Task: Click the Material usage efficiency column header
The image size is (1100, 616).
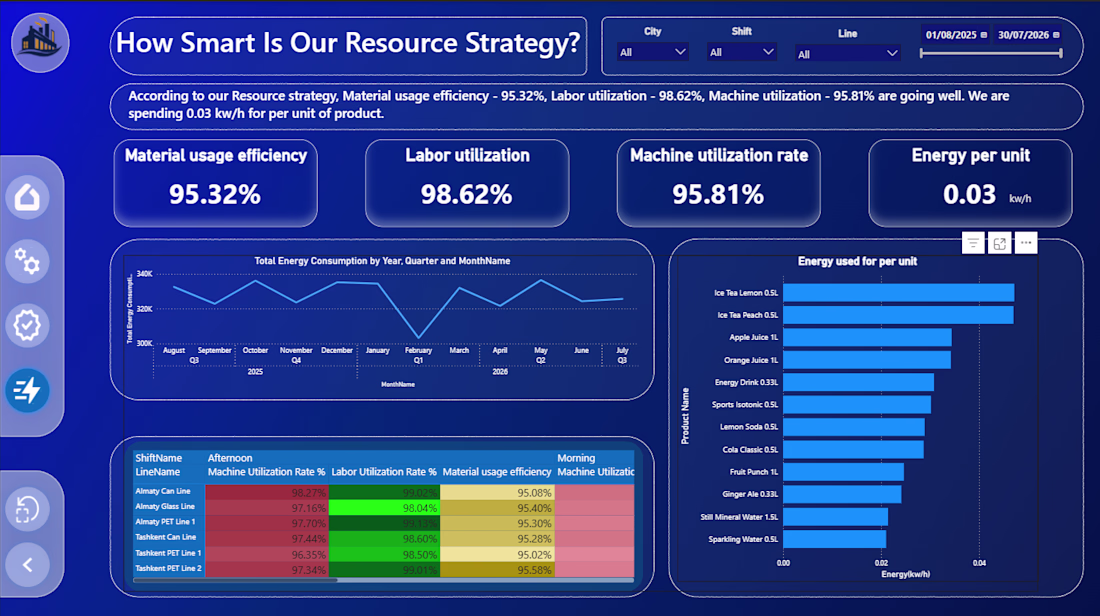Action: (497, 472)
